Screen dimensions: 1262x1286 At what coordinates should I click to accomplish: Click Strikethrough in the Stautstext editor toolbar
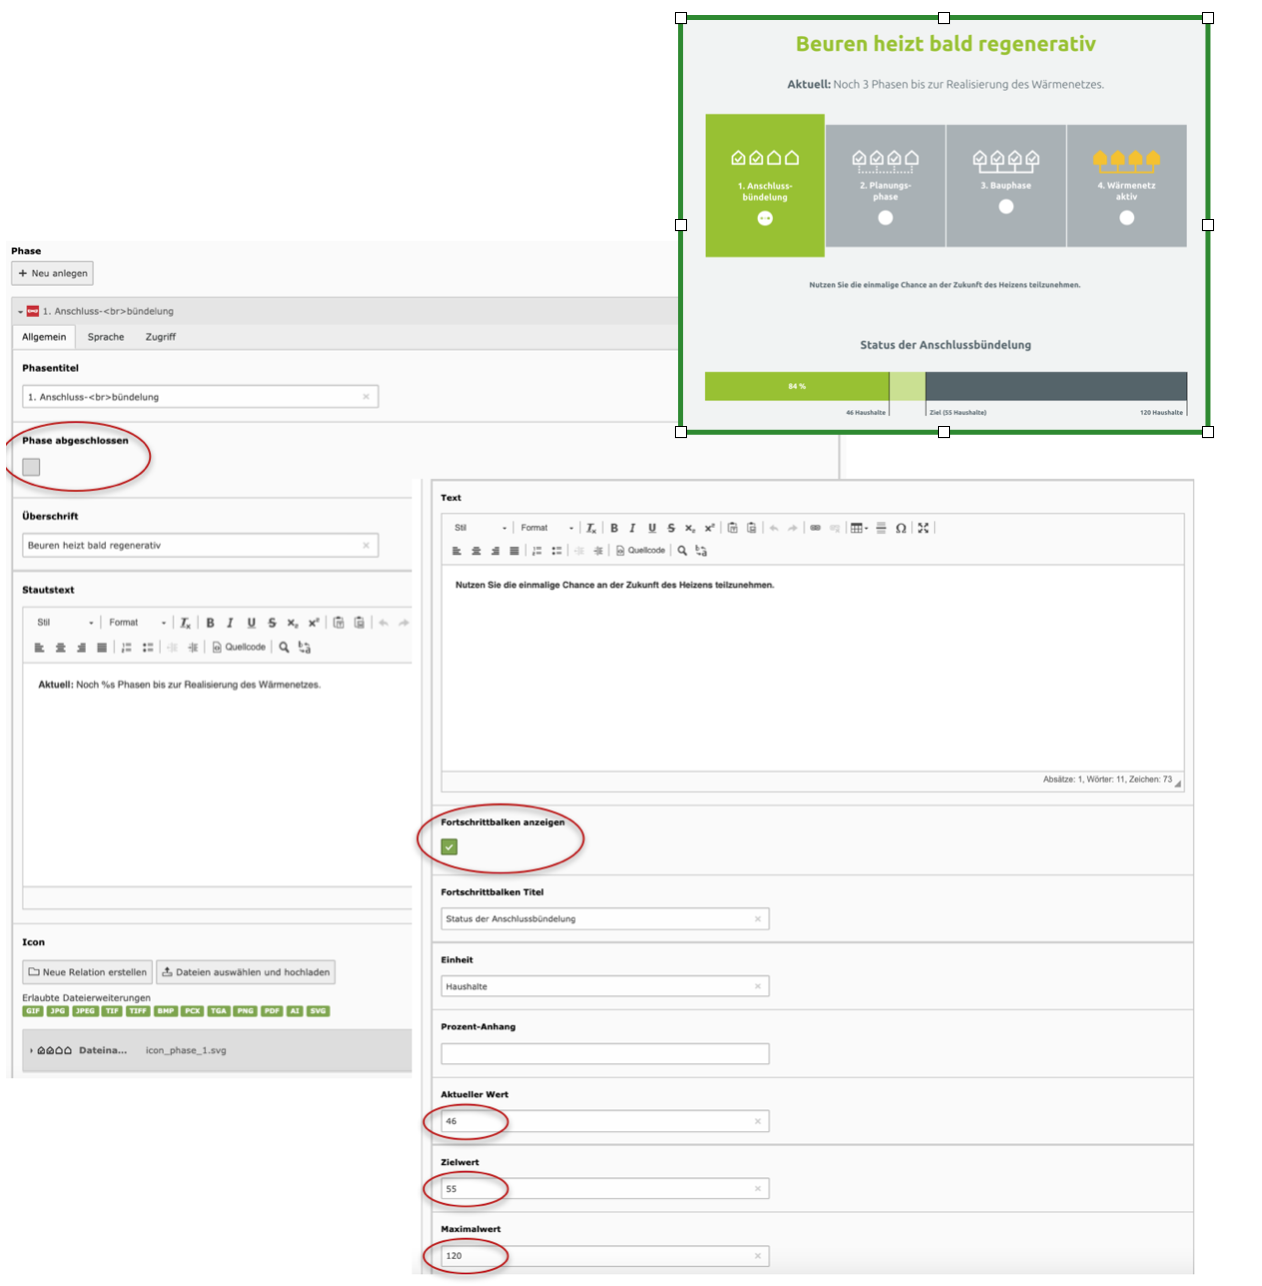(271, 623)
